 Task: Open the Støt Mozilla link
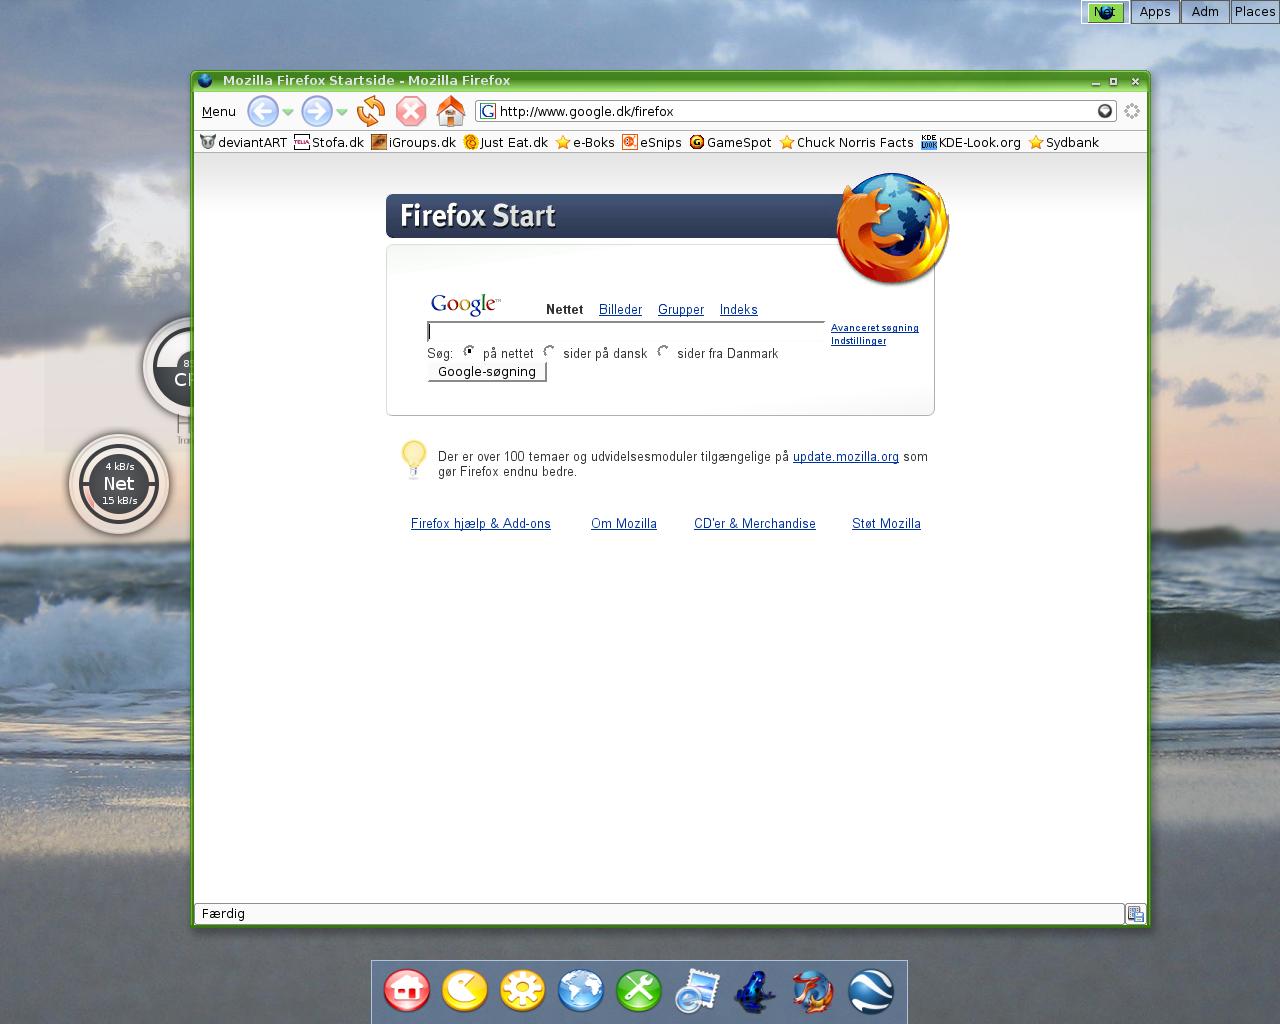[x=886, y=523]
